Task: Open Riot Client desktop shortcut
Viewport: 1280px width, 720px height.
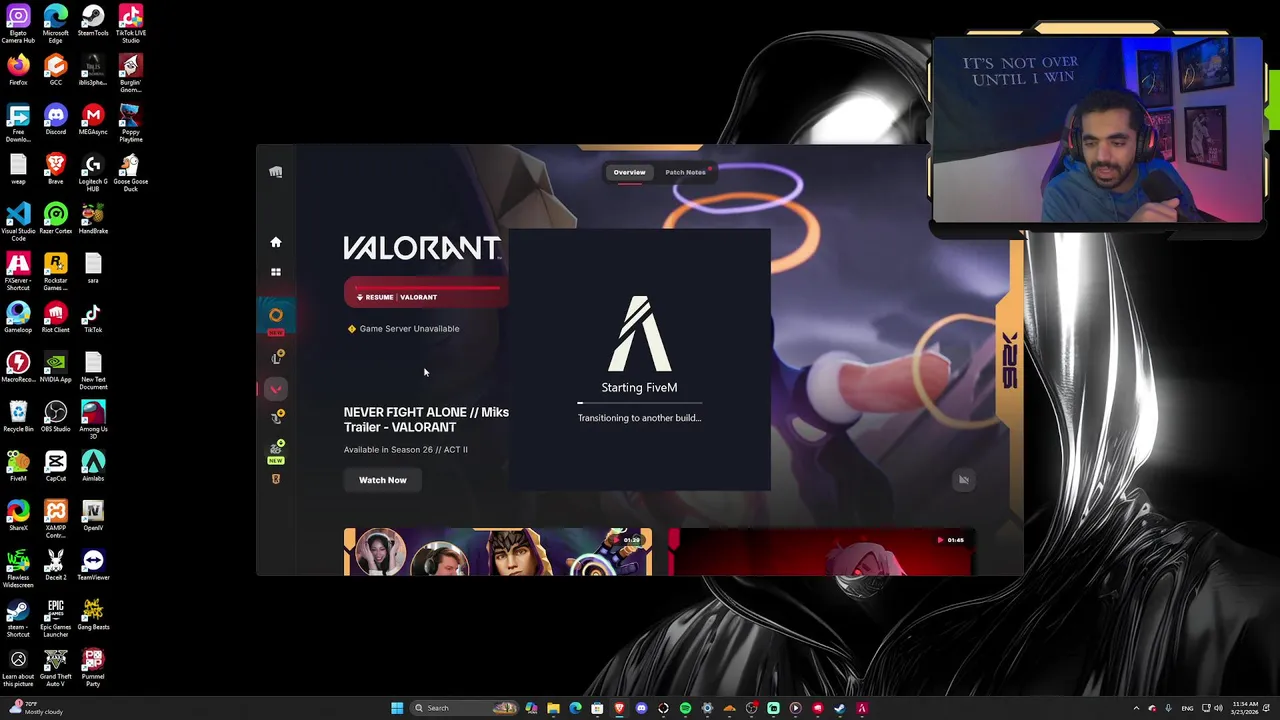Action: coord(56,318)
